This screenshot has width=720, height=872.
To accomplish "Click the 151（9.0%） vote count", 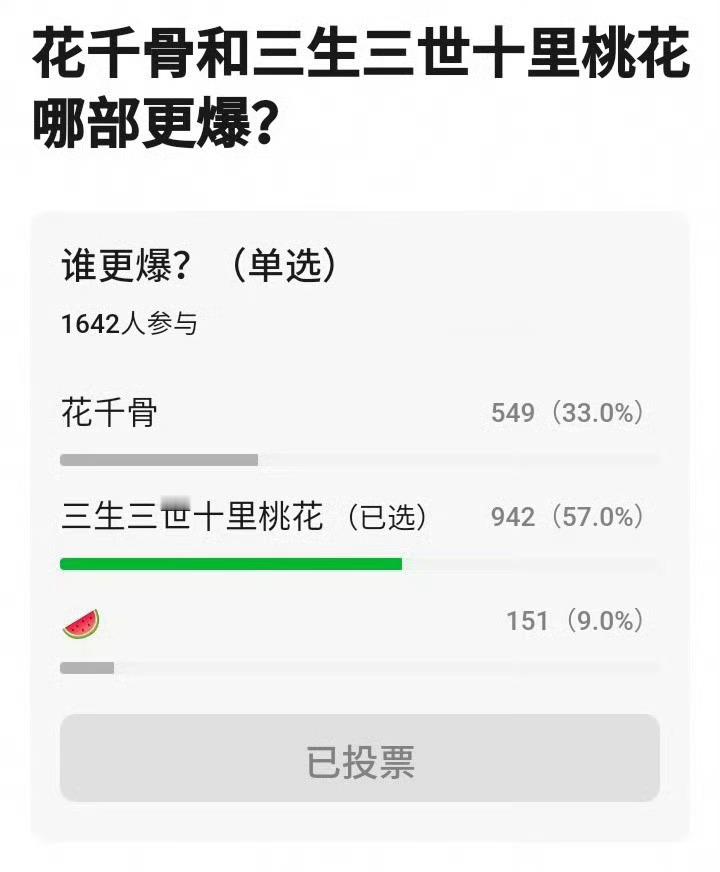I will (x=575, y=621).
